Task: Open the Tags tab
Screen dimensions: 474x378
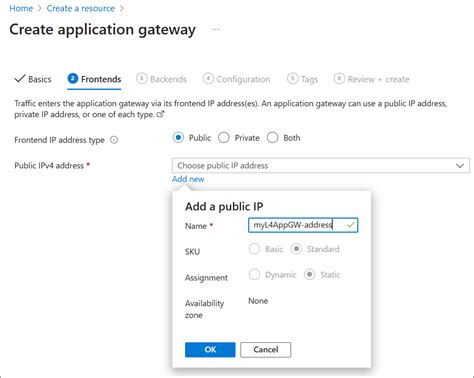Action: (x=303, y=79)
